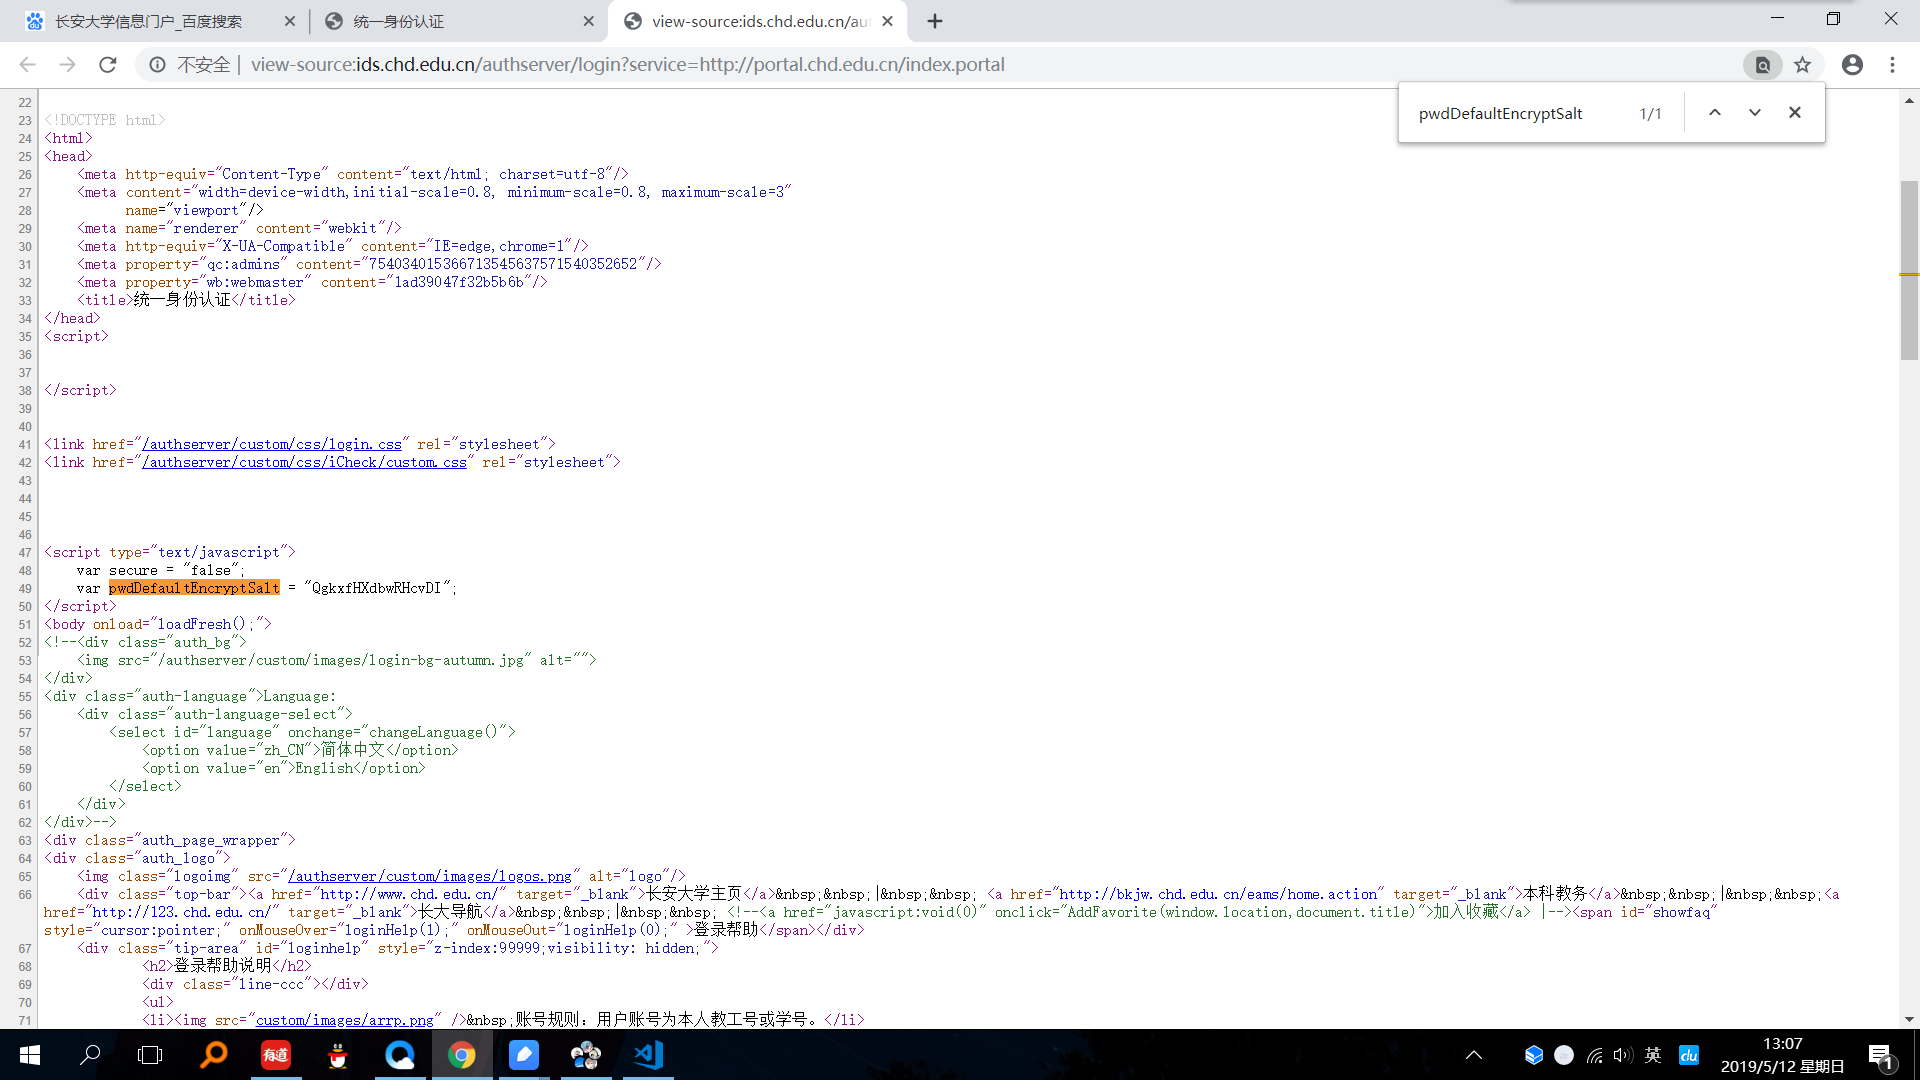Toggle the input language indicator 英
This screenshot has height=1080, width=1920.
[x=1652, y=1055]
